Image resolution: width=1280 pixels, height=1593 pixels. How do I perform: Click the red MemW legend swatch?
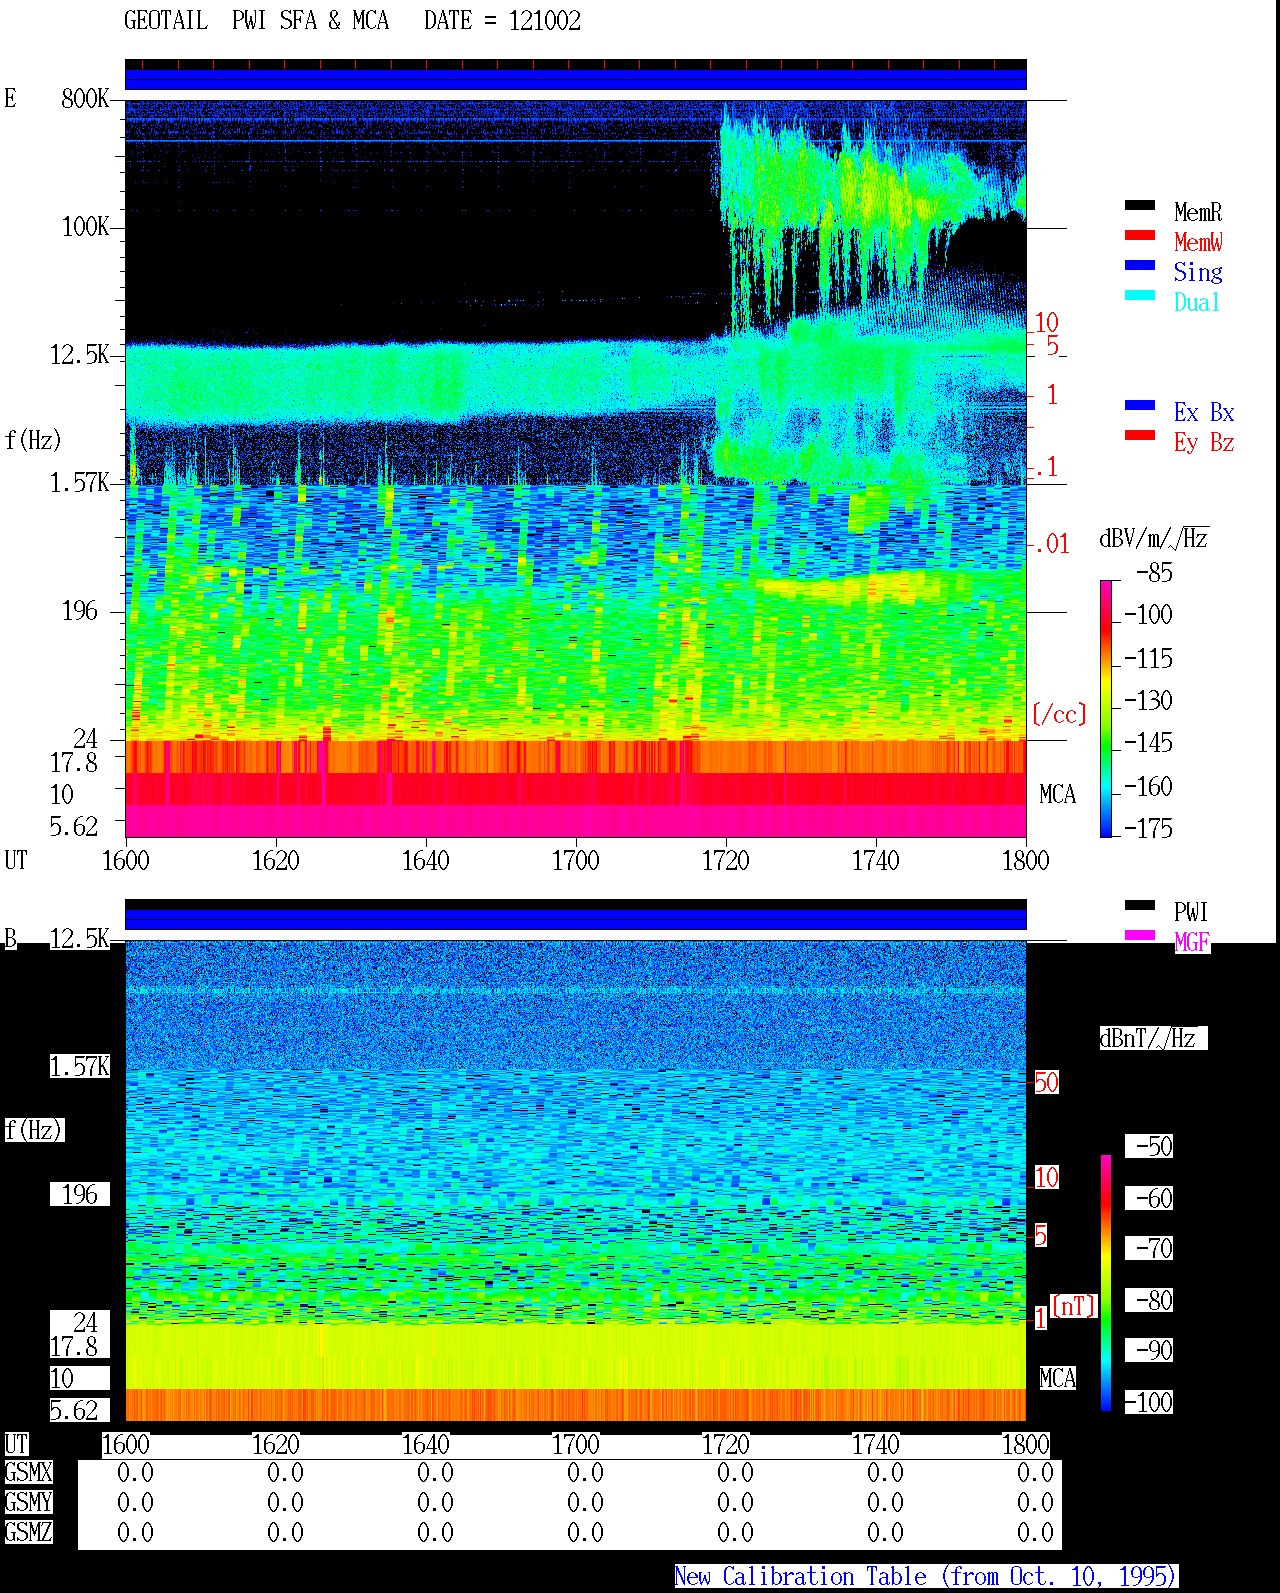[x=1140, y=236]
